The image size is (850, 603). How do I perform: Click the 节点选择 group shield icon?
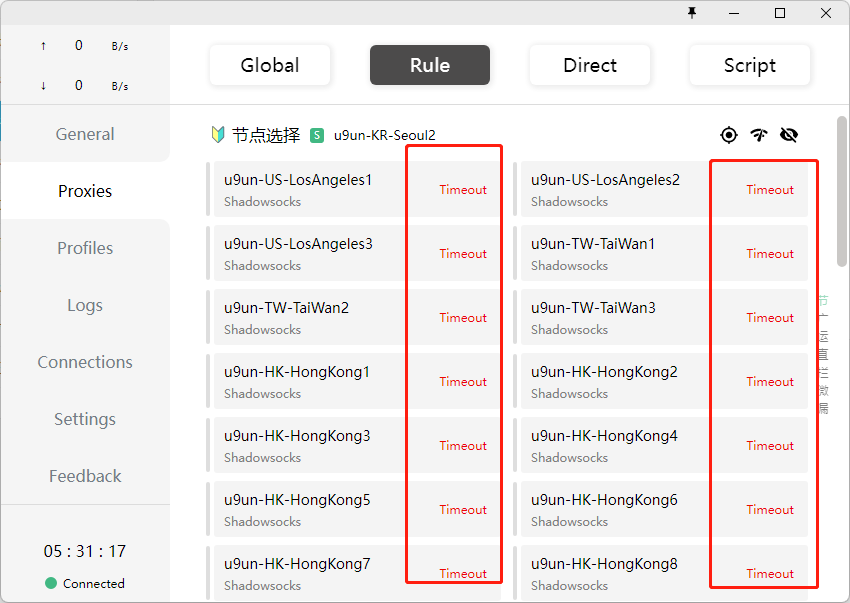click(218, 134)
